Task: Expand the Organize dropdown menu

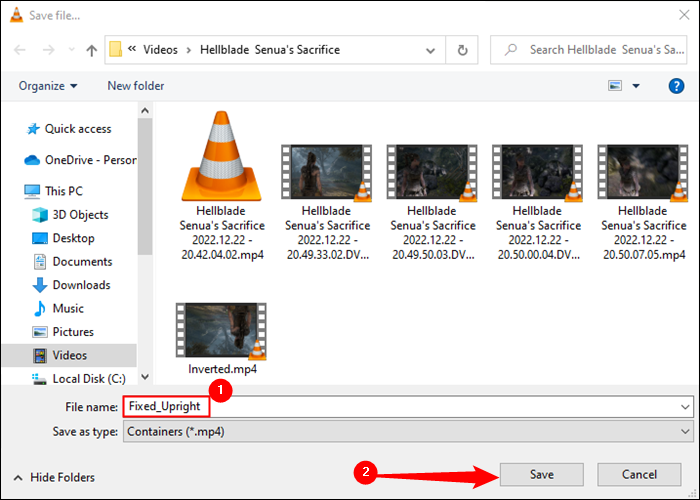Action: pyautogui.click(x=47, y=86)
